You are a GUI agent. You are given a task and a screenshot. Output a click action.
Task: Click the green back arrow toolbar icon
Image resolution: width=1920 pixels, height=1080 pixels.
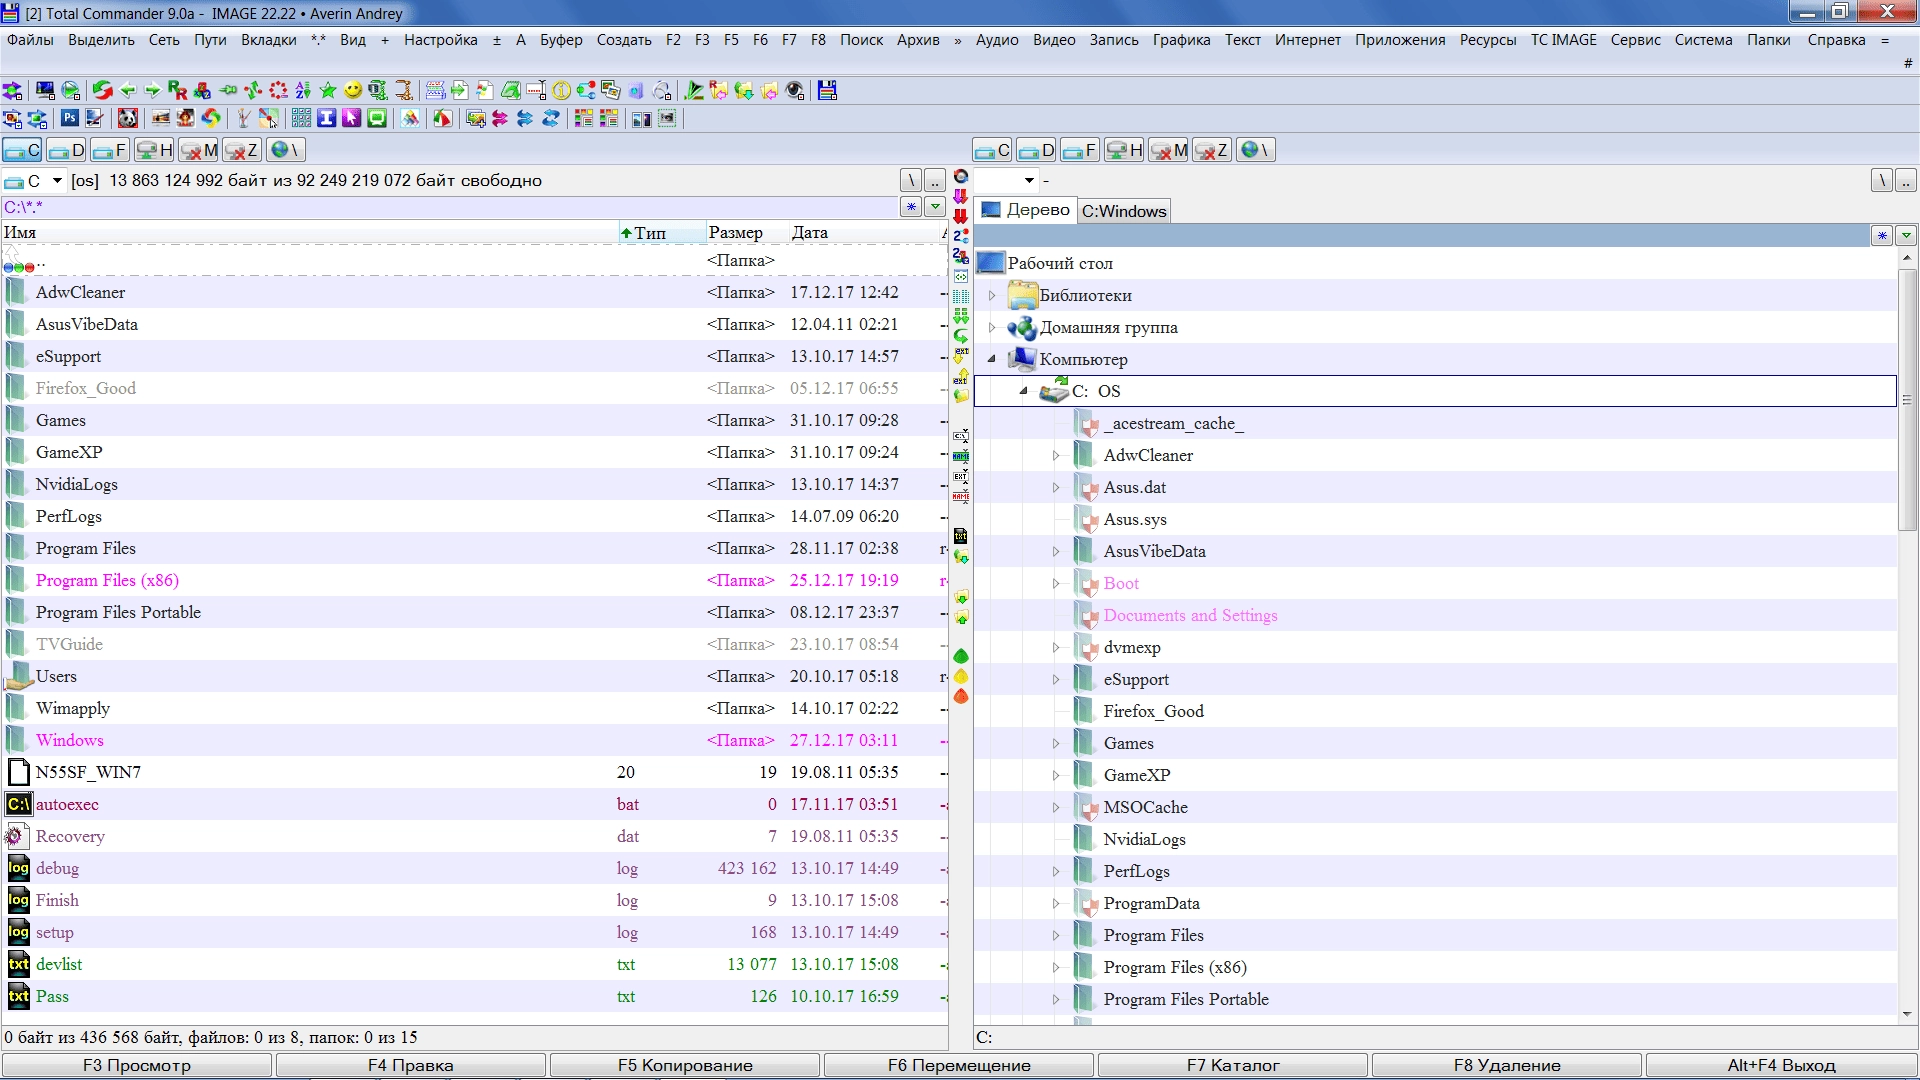[128, 90]
